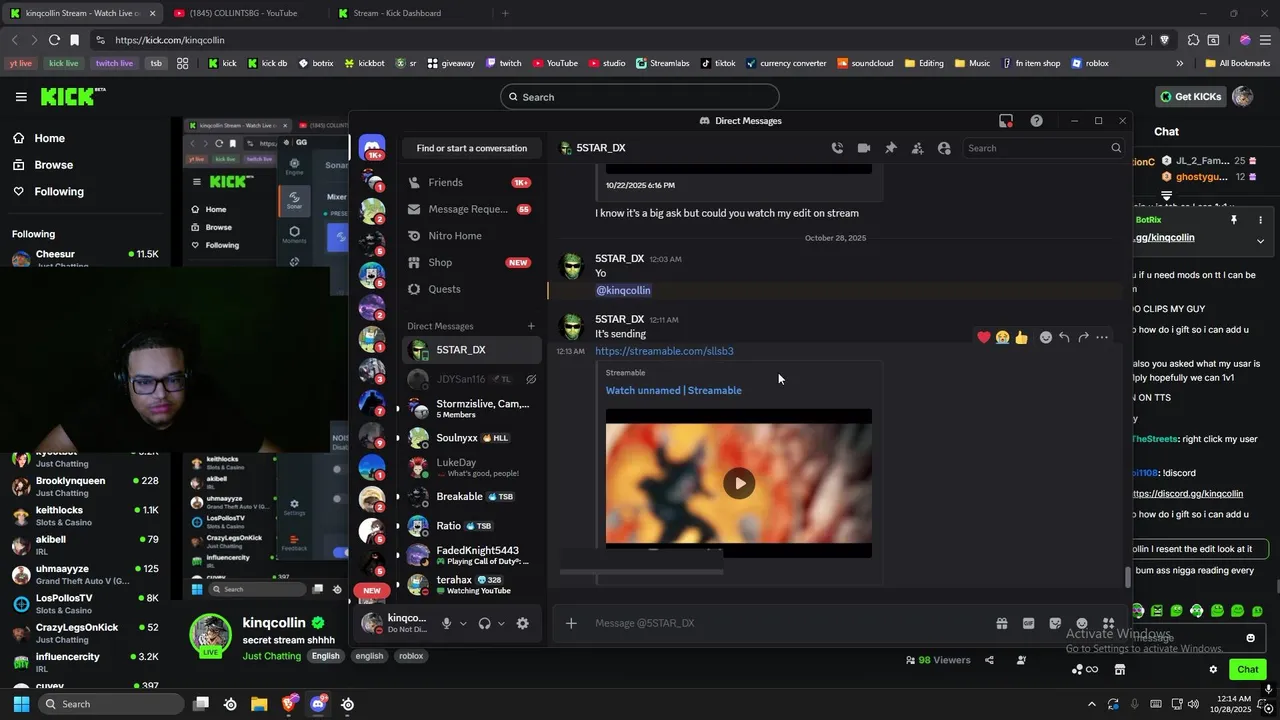Click the green Chat send button

click(x=1247, y=670)
